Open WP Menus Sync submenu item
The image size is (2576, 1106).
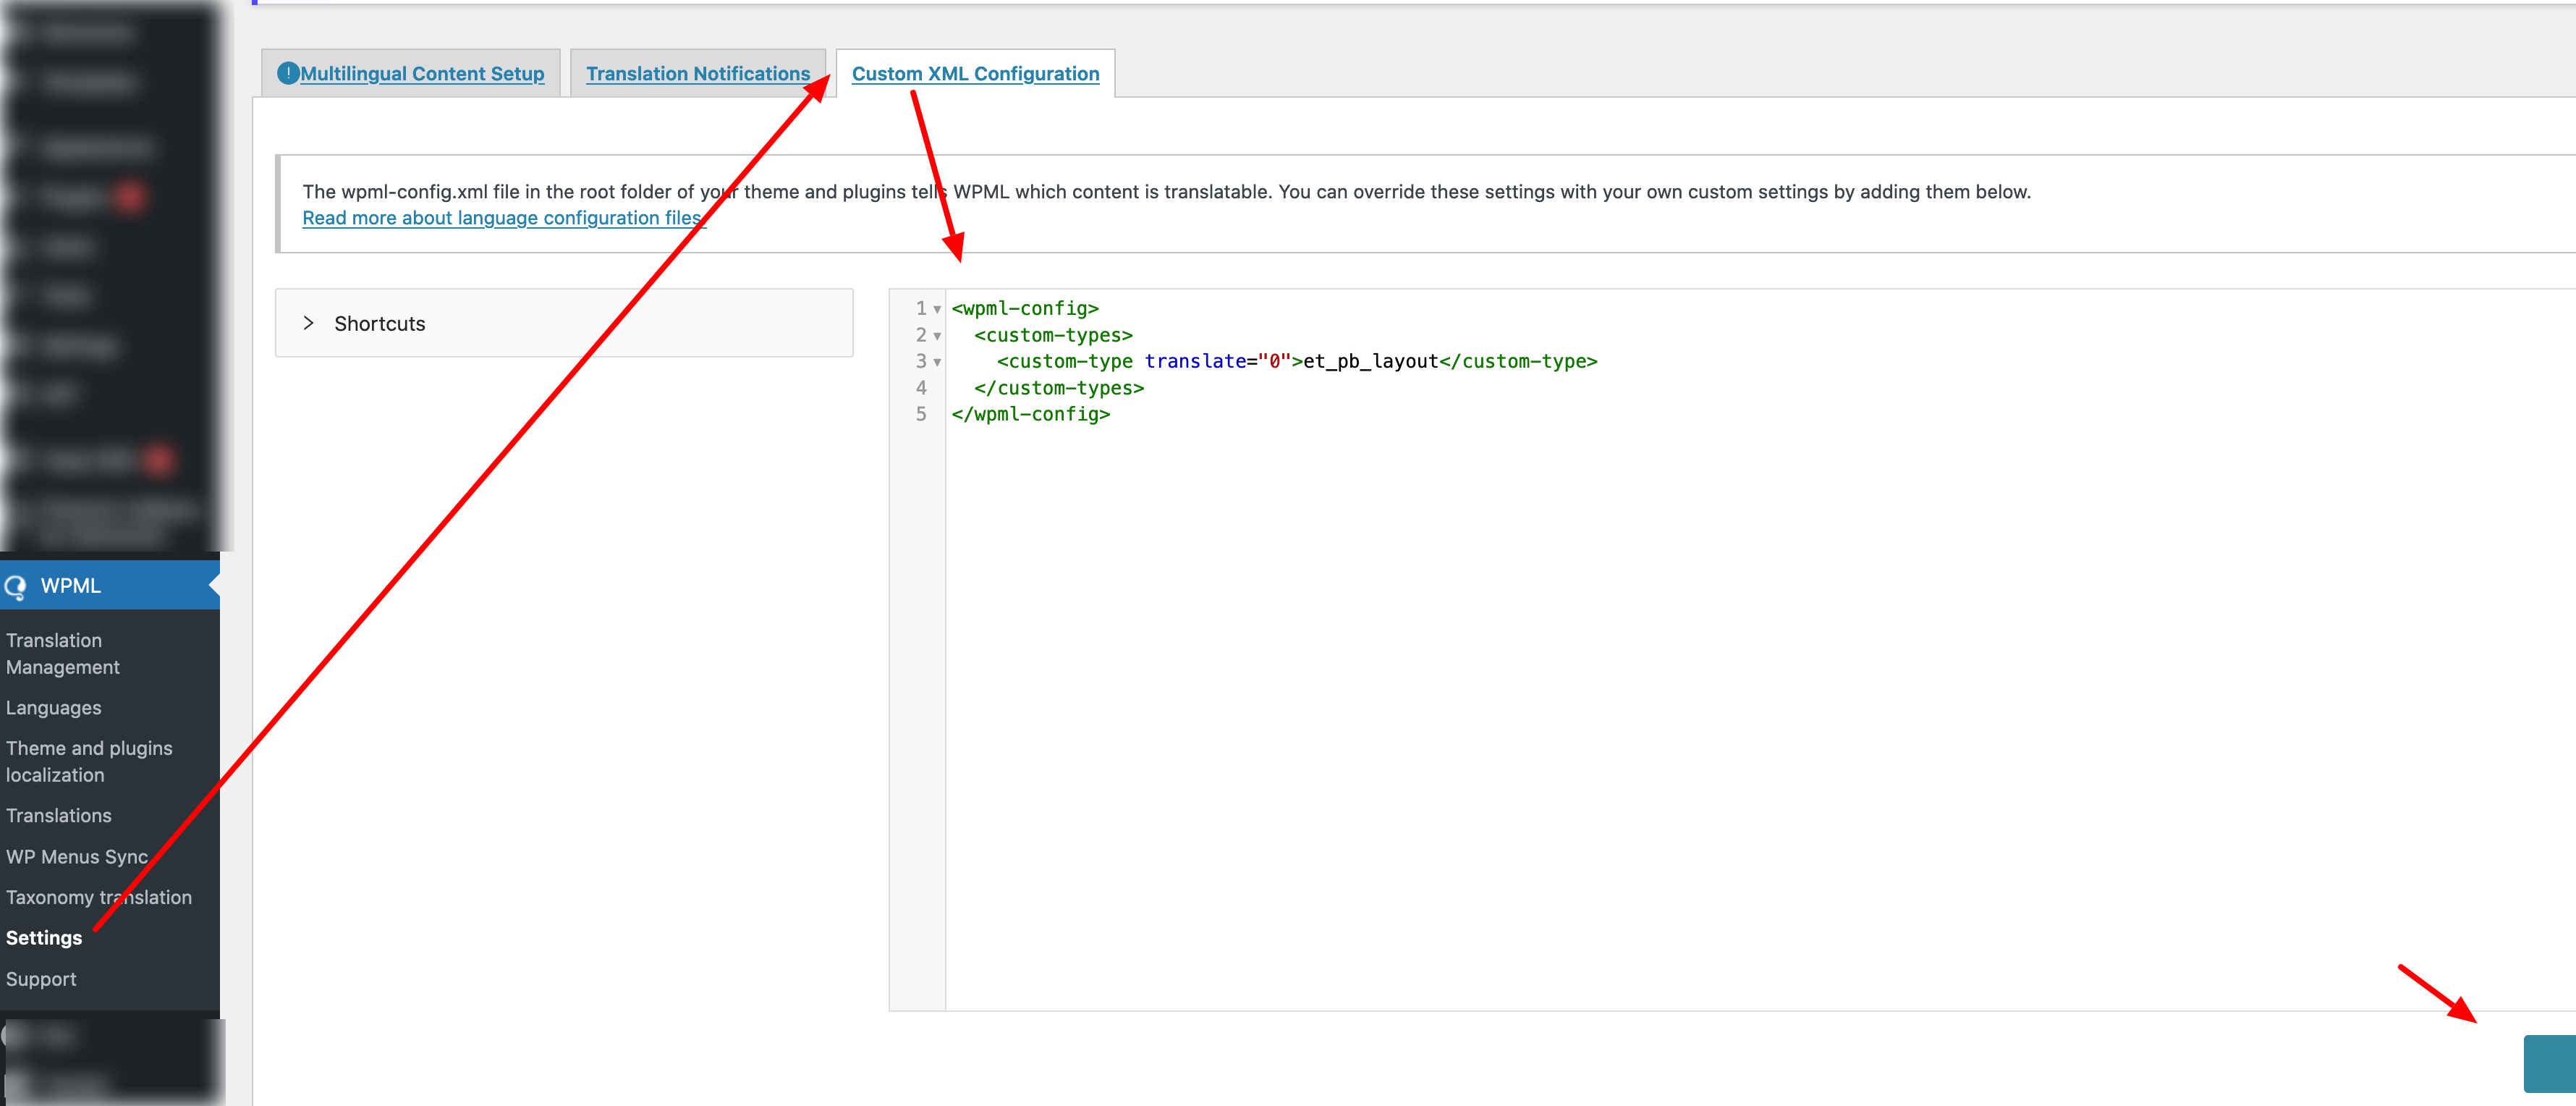point(77,857)
